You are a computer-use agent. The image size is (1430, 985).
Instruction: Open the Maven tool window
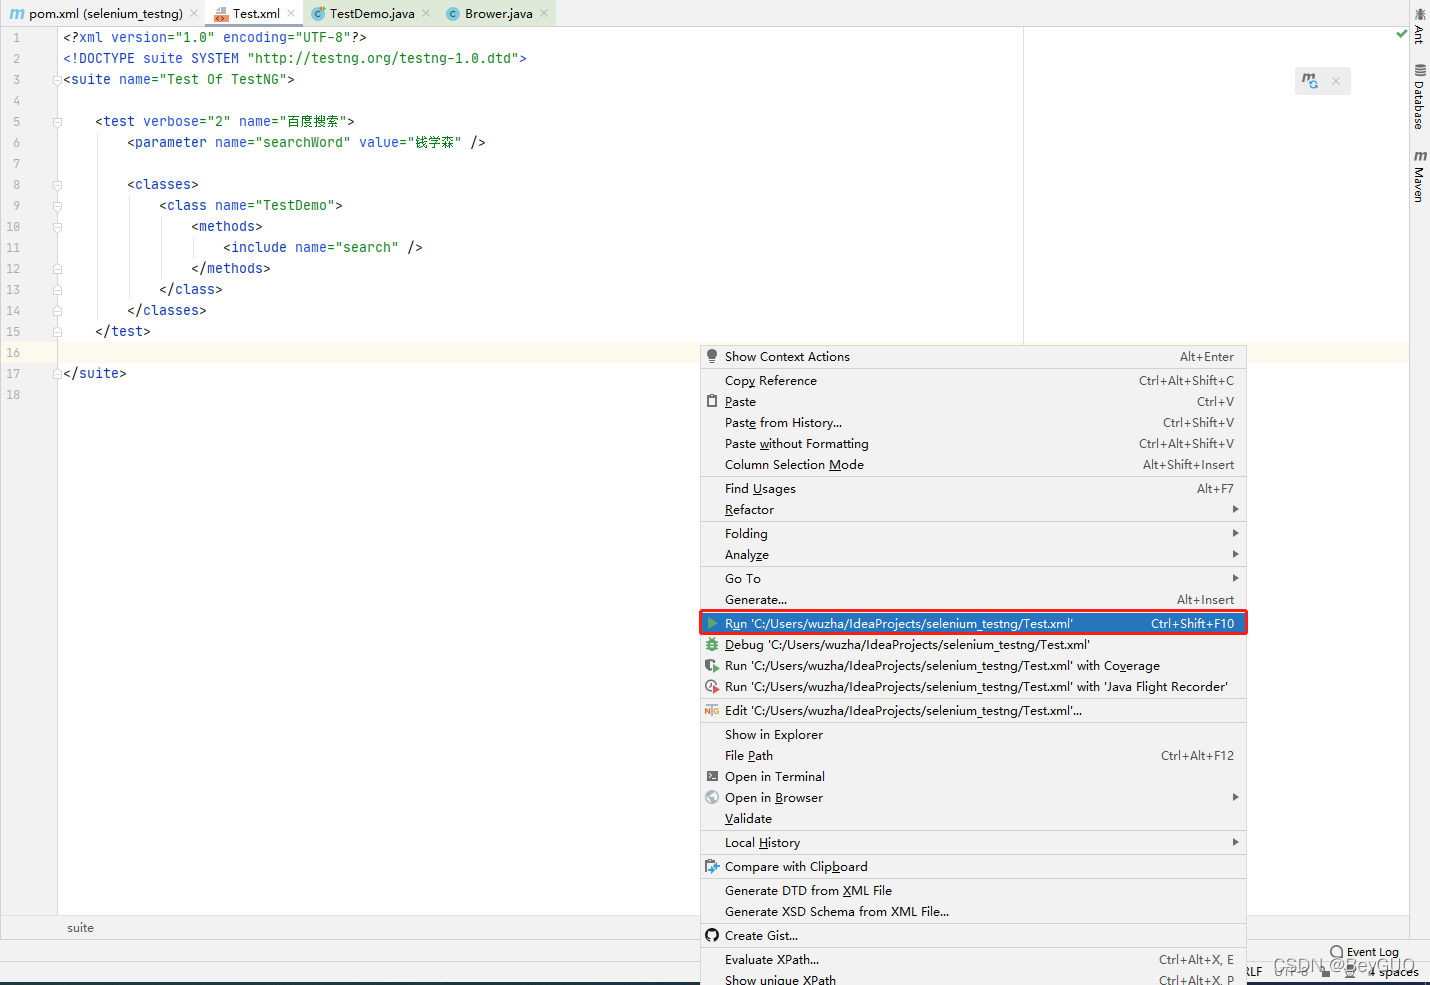coord(1419,176)
